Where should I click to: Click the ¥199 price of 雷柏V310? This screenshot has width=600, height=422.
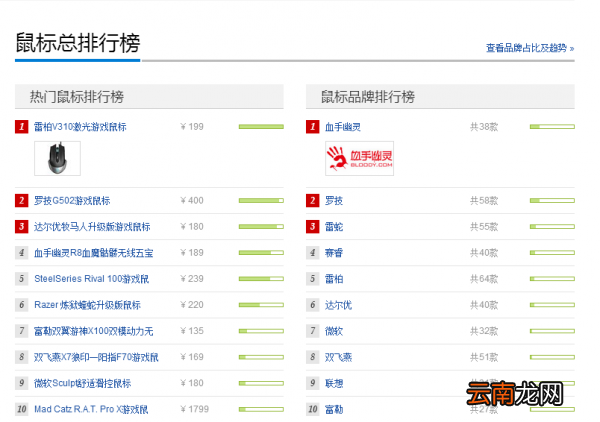click(192, 127)
